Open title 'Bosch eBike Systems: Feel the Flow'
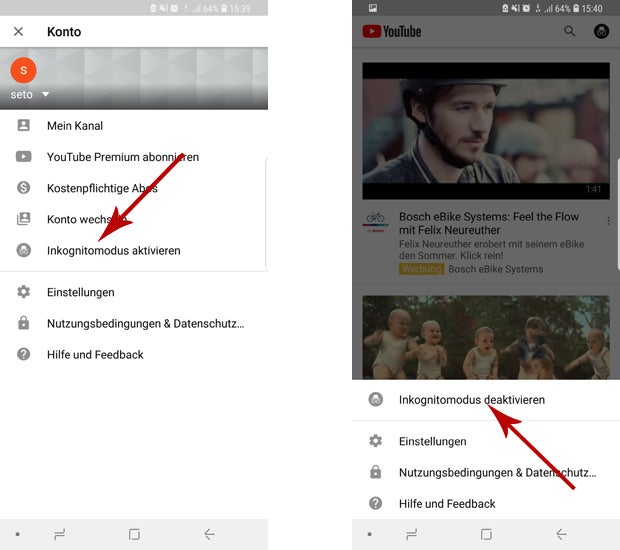The height and width of the screenshot is (550, 620). 489,223
